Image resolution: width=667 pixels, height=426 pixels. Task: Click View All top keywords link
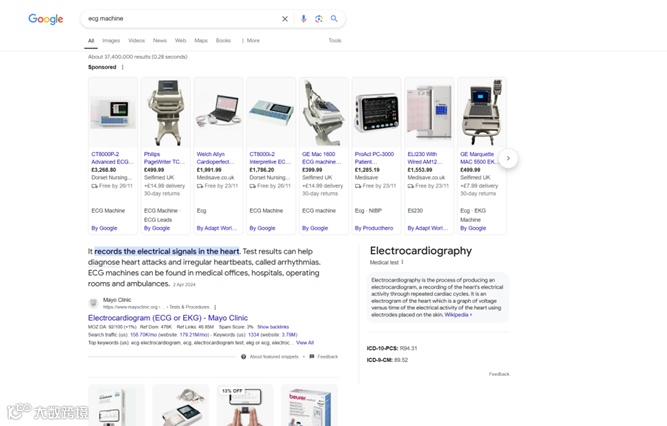pos(305,343)
